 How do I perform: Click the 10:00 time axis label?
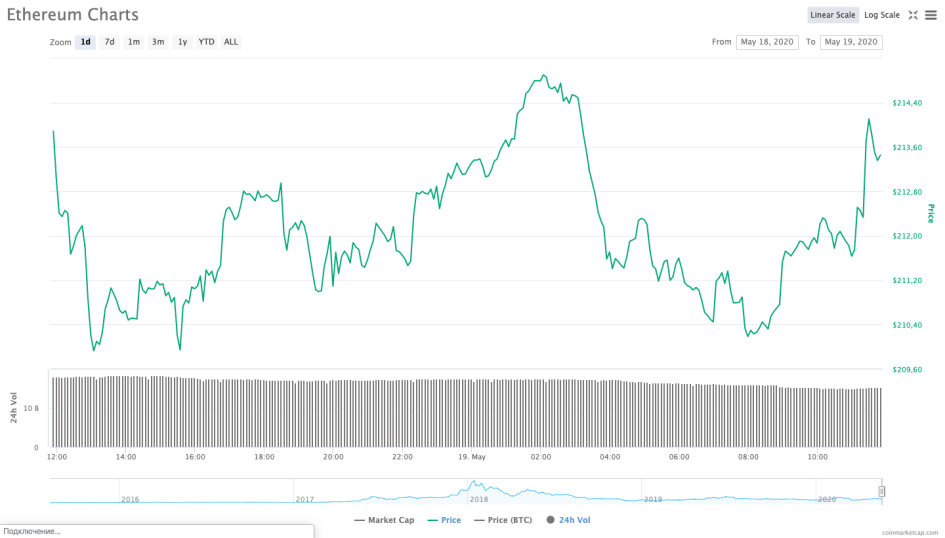[x=818, y=457]
